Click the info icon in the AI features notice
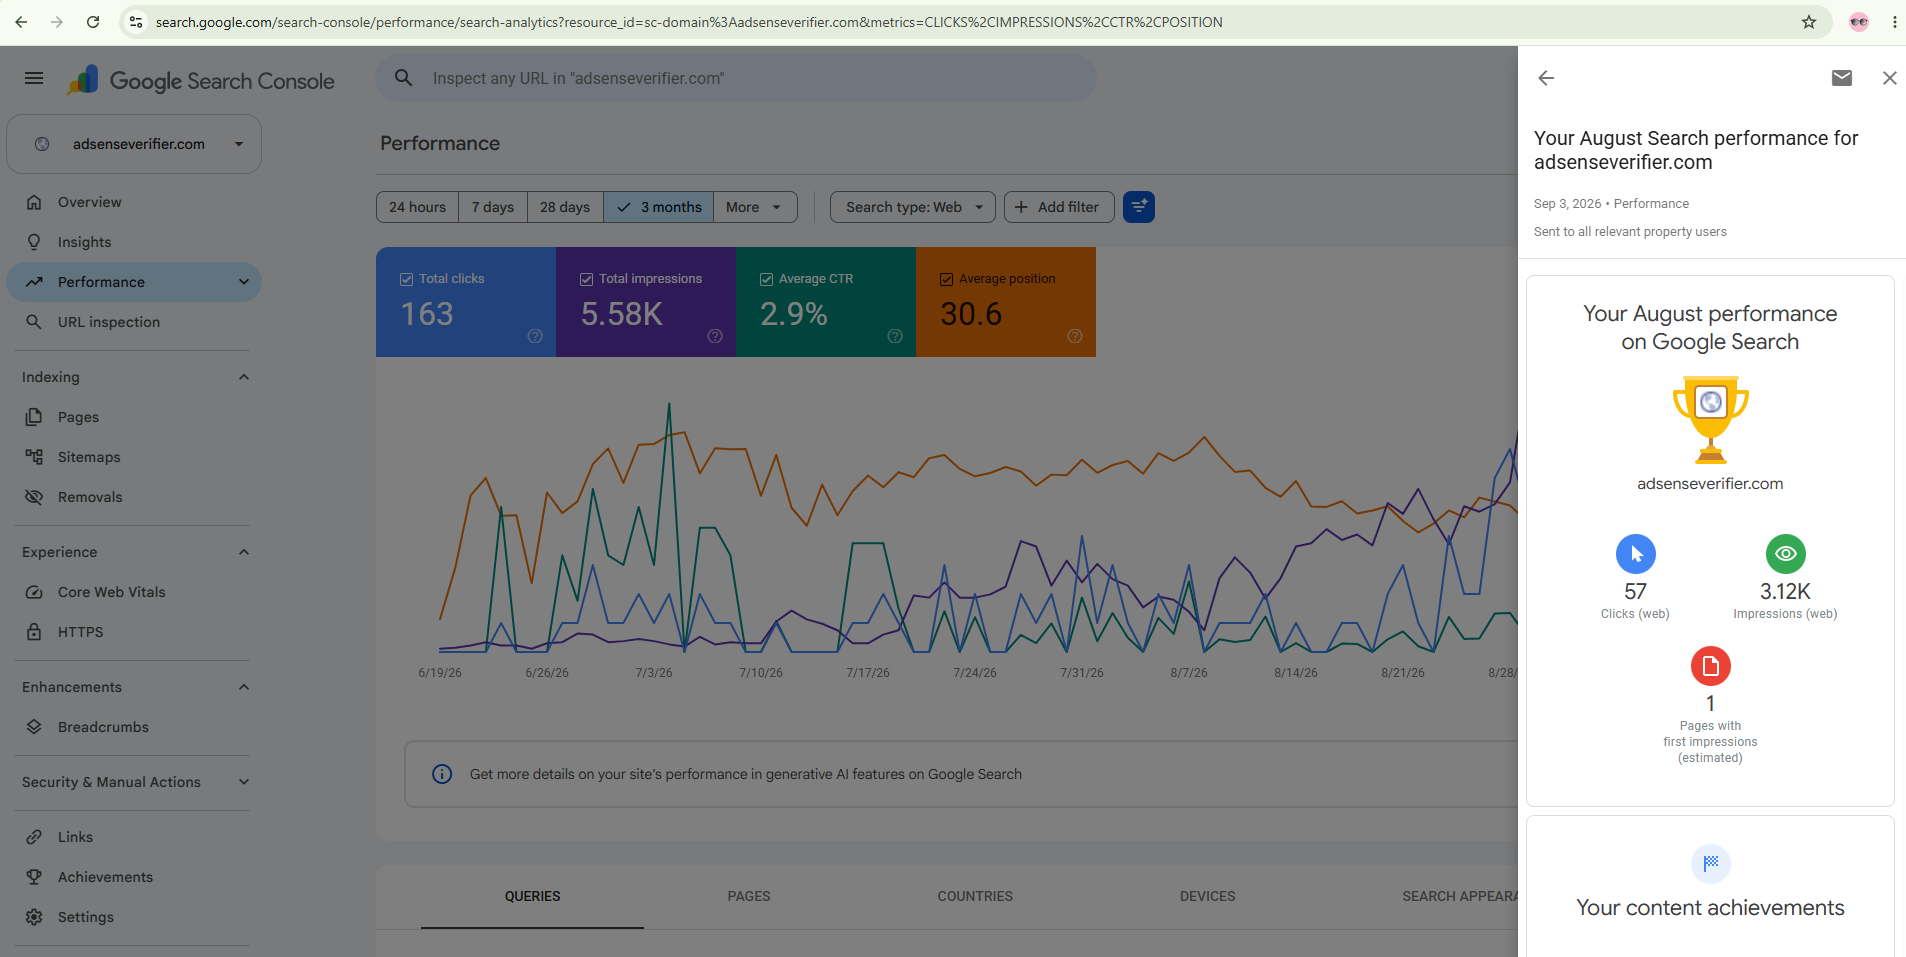The height and width of the screenshot is (957, 1906). coord(442,774)
